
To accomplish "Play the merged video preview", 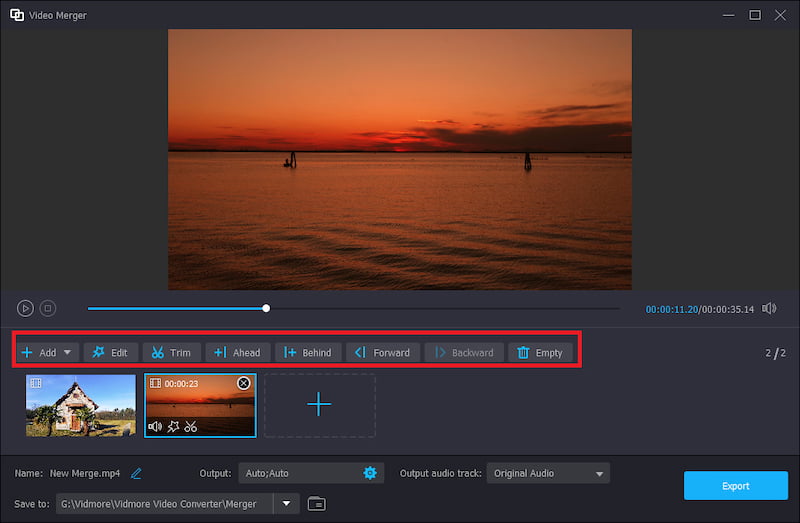I will (25, 308).
